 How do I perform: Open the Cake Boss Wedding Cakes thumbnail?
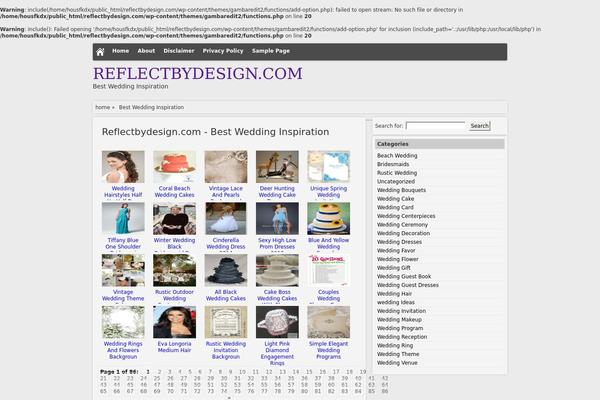click(x=277, y=270)
